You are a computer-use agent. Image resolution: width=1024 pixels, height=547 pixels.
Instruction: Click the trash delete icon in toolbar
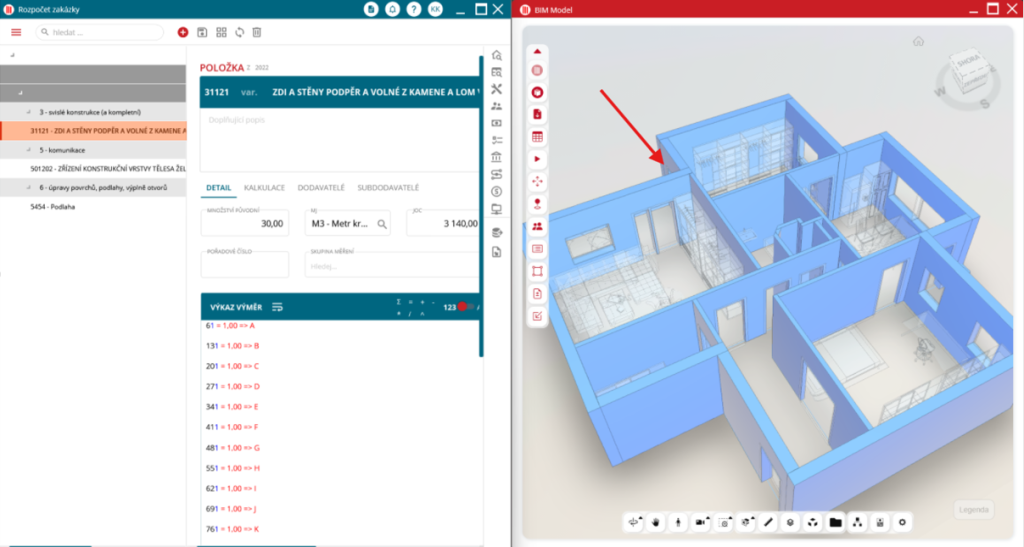(257, 32)
